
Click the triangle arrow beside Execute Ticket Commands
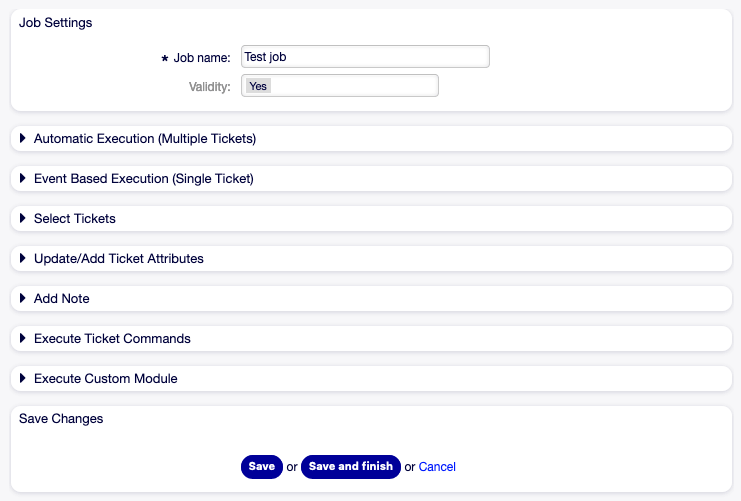click(x=23, y=339)
